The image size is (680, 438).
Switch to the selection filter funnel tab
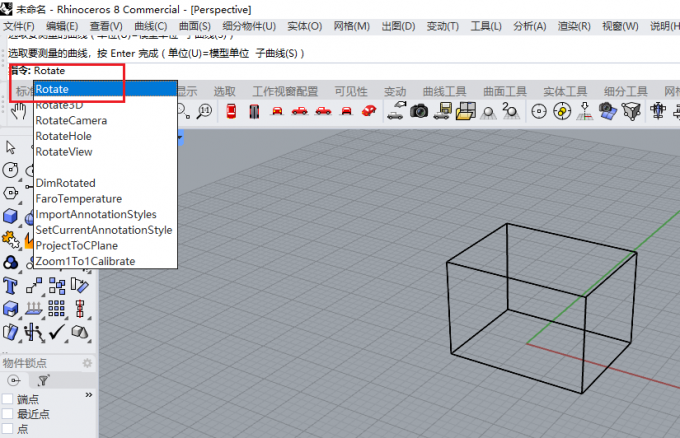[x=43, y=380]
